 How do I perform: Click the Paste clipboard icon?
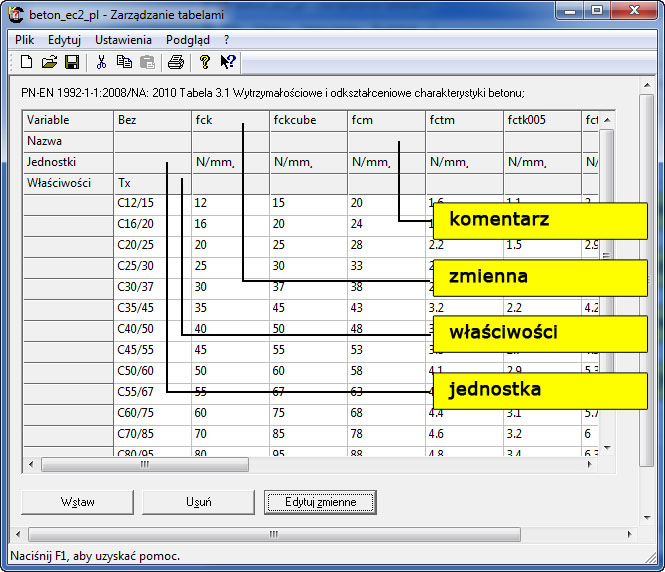pos(147,62)
